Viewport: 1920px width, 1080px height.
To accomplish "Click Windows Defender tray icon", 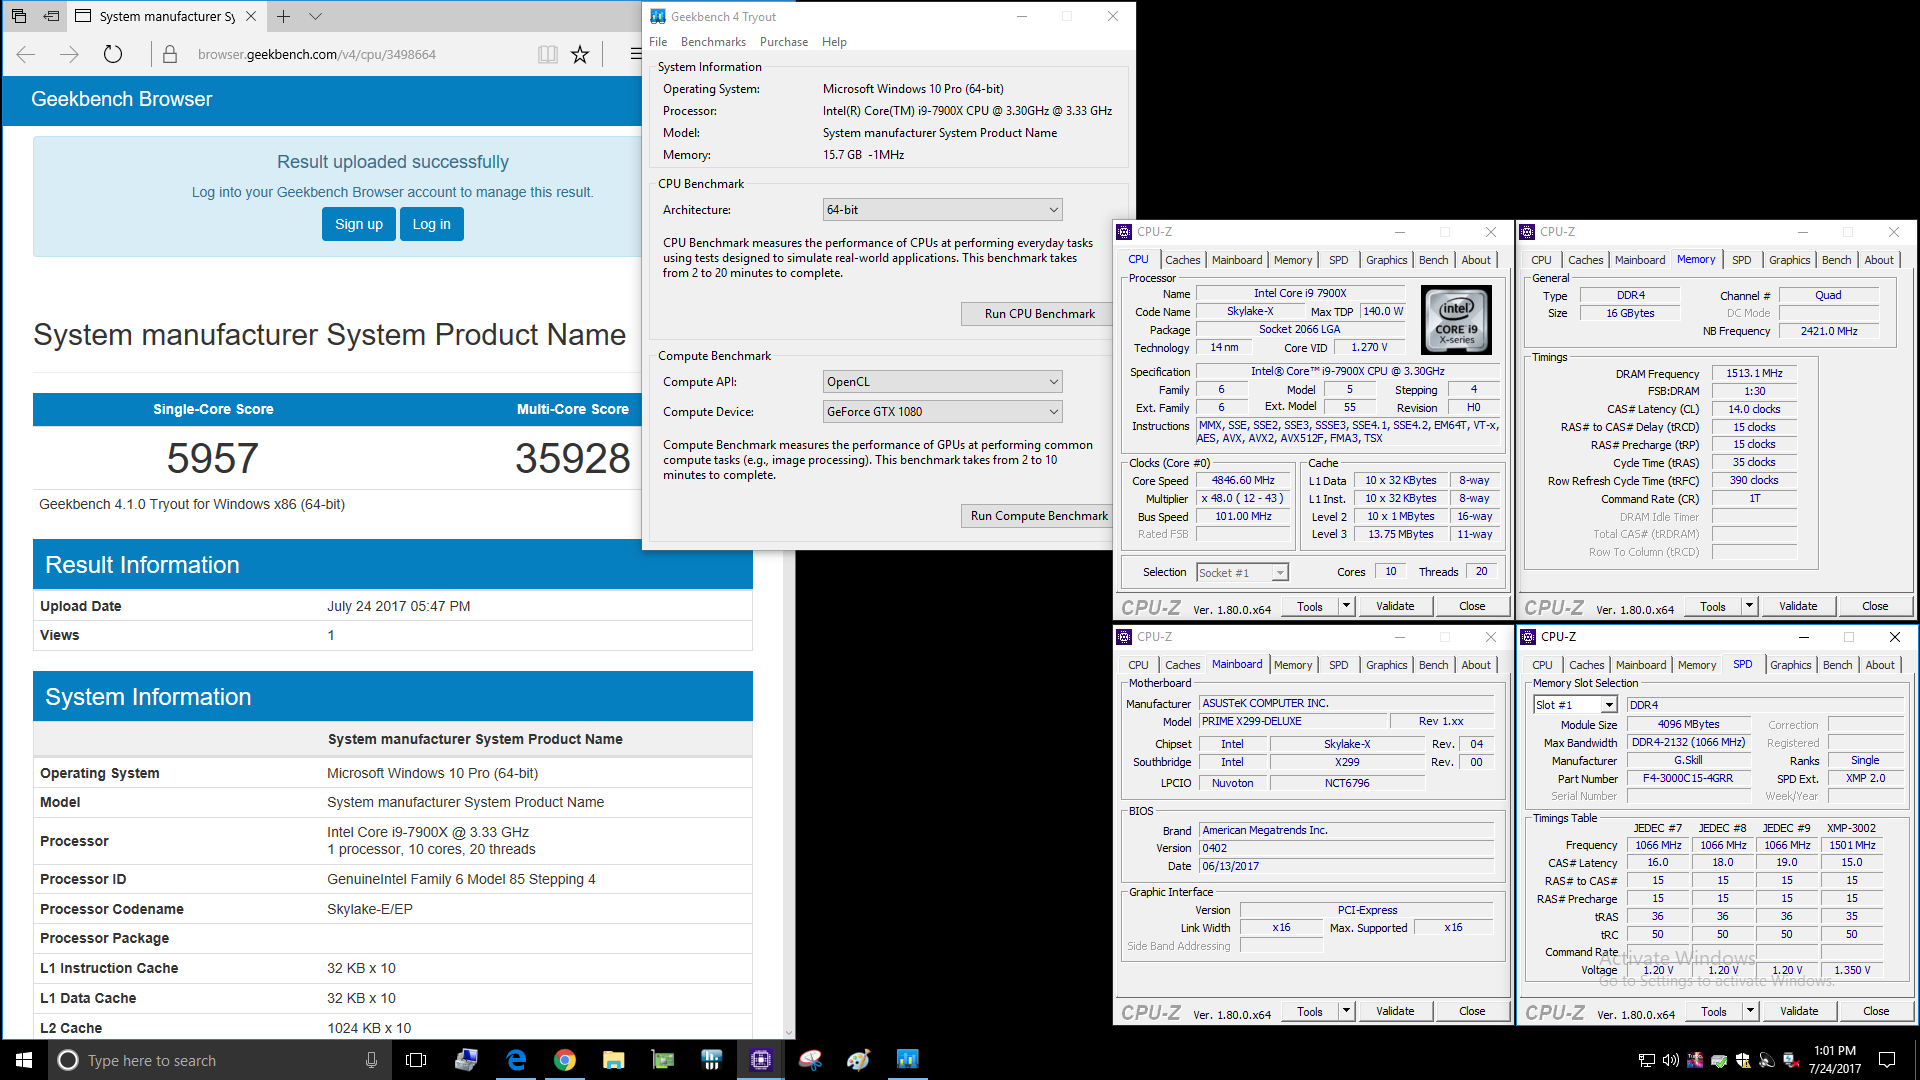I will point(1743,1060).
